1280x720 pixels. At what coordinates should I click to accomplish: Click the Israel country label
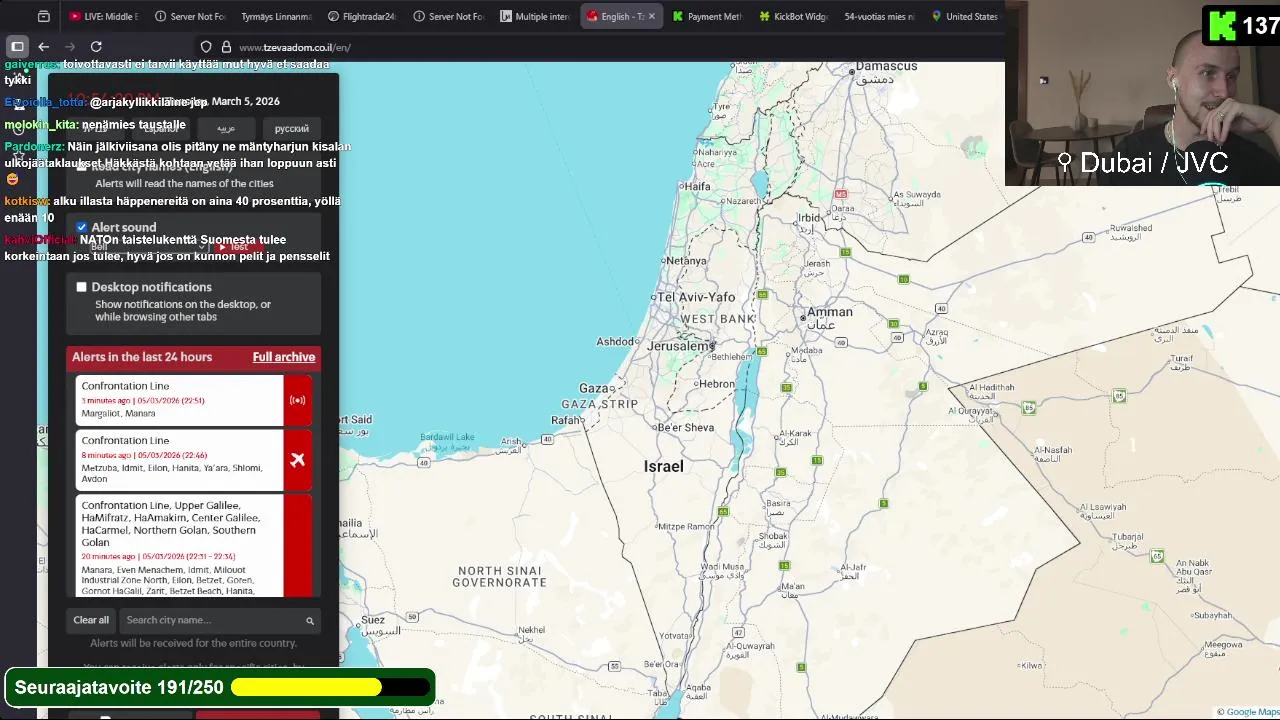663,466
